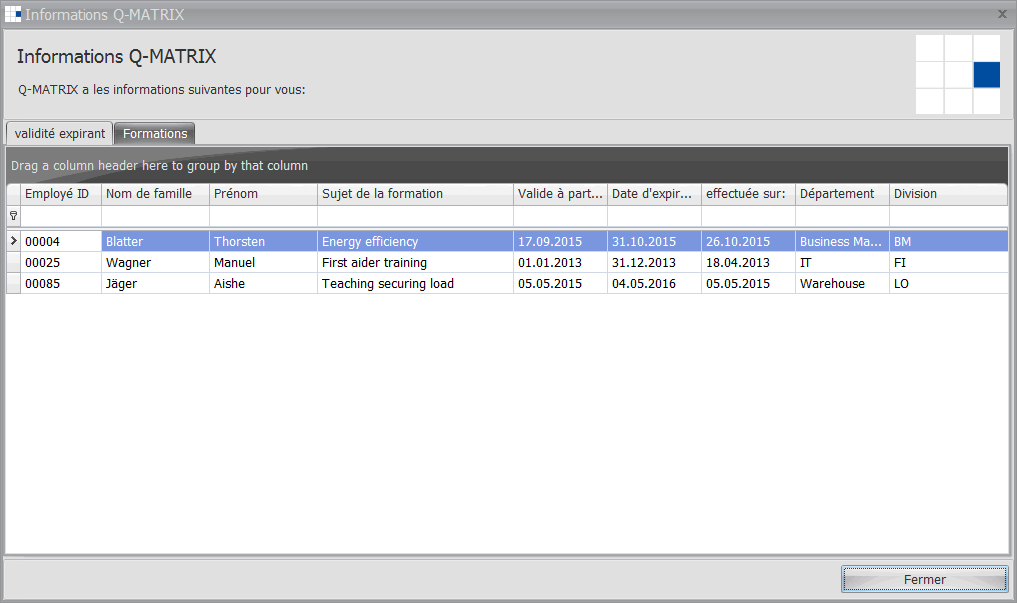
Task: Click filter field under Division
Action: tap(949, 216)
